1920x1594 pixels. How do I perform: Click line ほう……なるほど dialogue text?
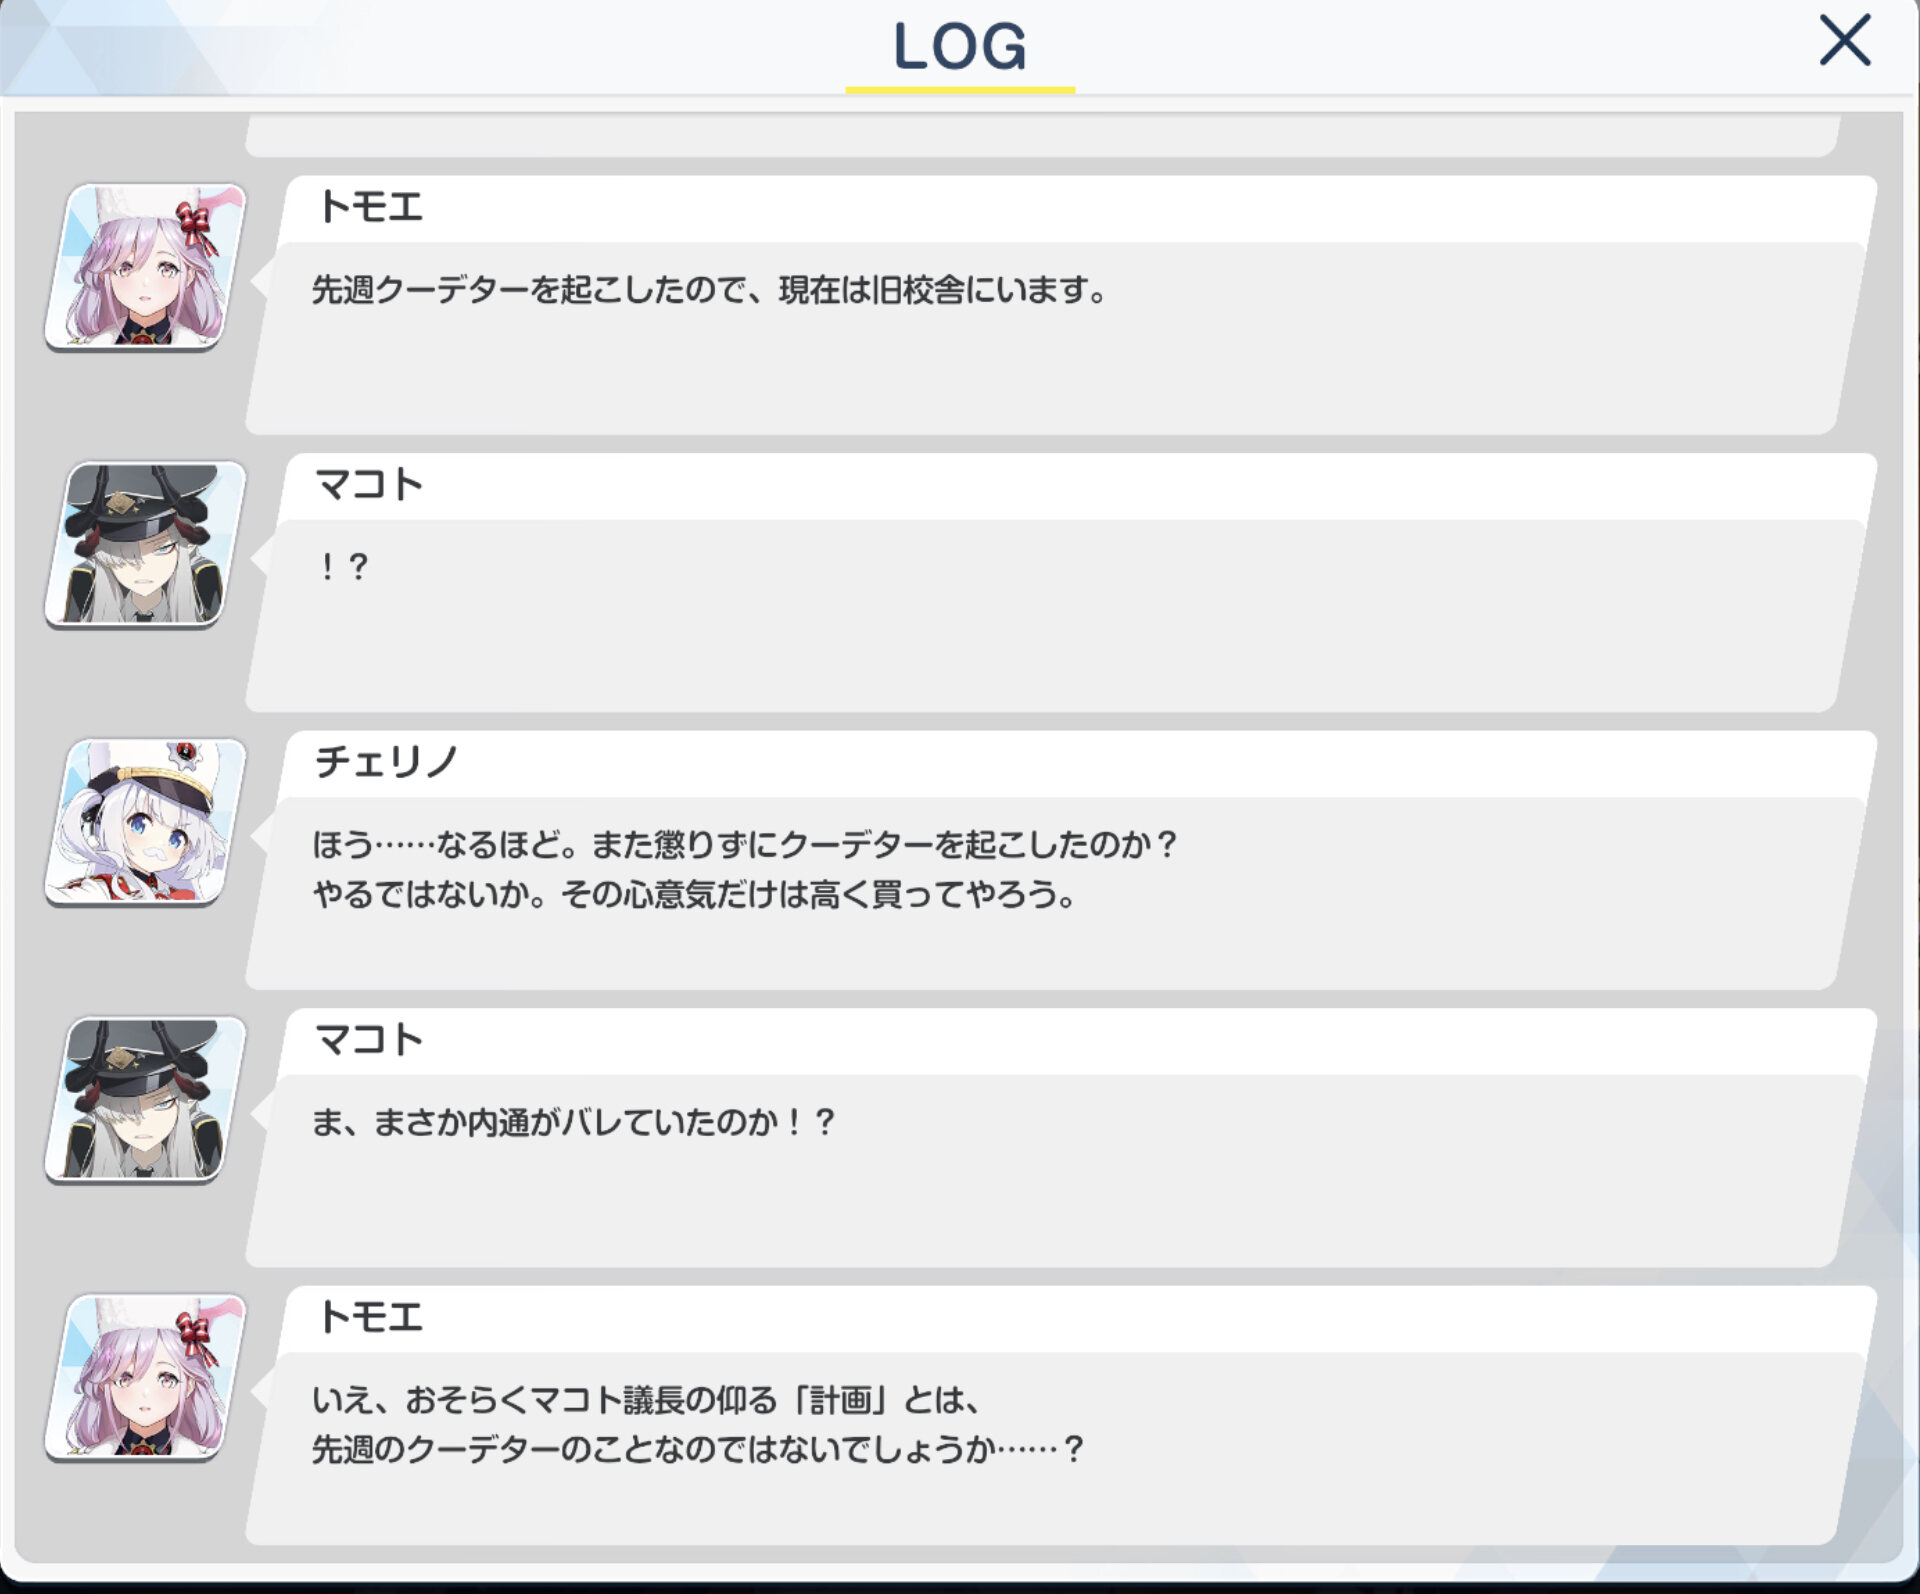pos(746,845)
